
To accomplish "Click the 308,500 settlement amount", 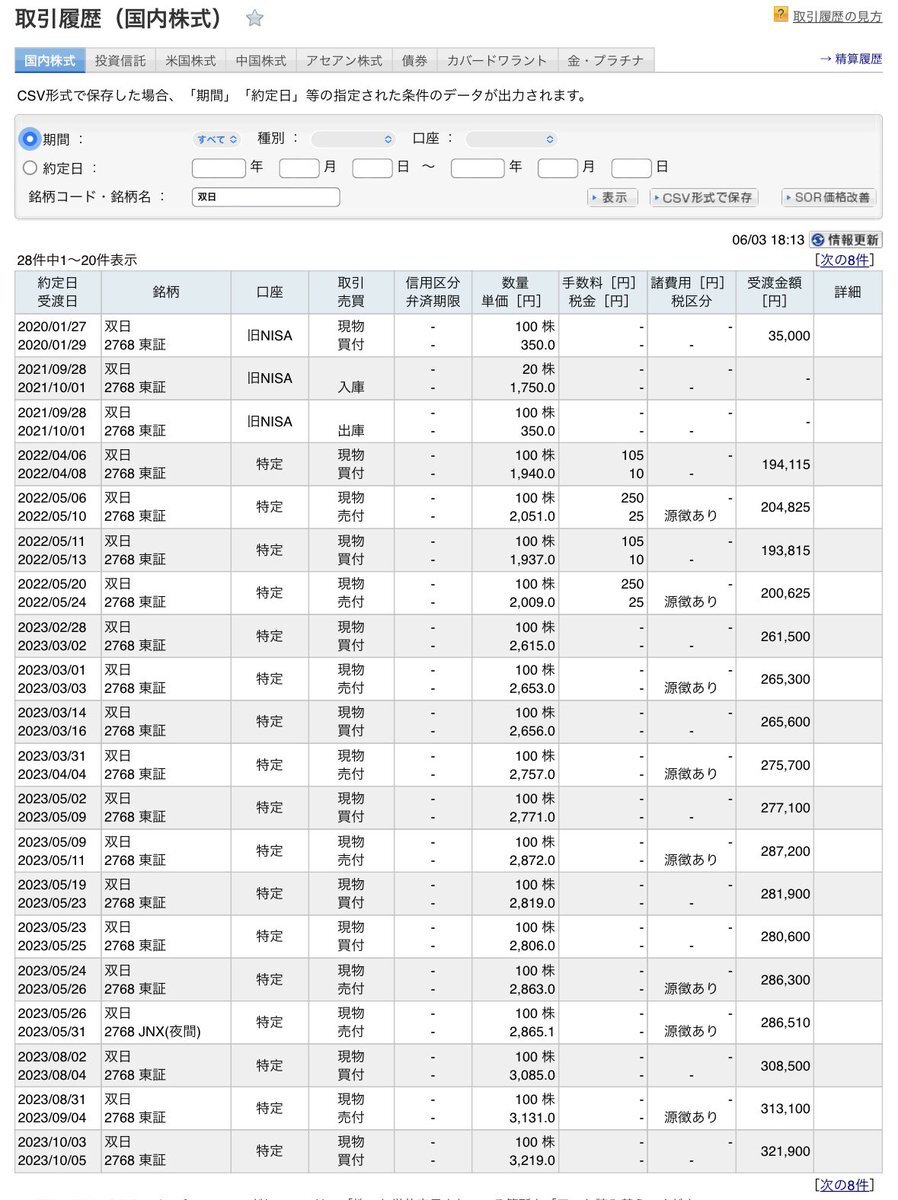I will tap(785, 1066).
